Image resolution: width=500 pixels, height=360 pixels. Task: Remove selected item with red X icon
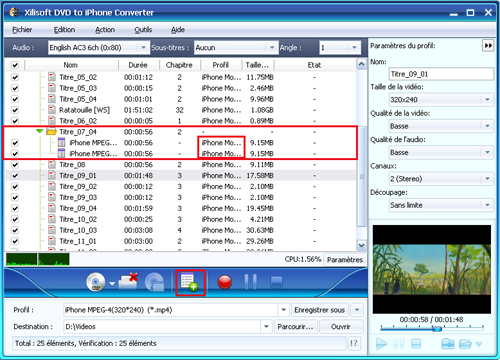(x=129, y=282)
